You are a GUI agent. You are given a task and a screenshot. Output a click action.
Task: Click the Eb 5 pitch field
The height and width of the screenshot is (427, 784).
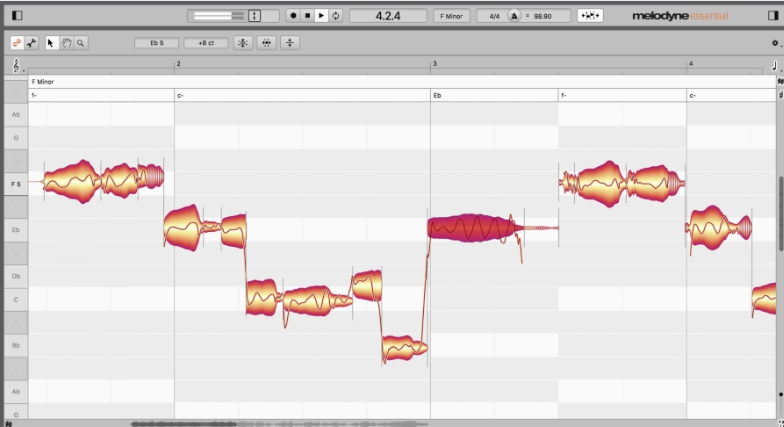[x=158, y=43]
